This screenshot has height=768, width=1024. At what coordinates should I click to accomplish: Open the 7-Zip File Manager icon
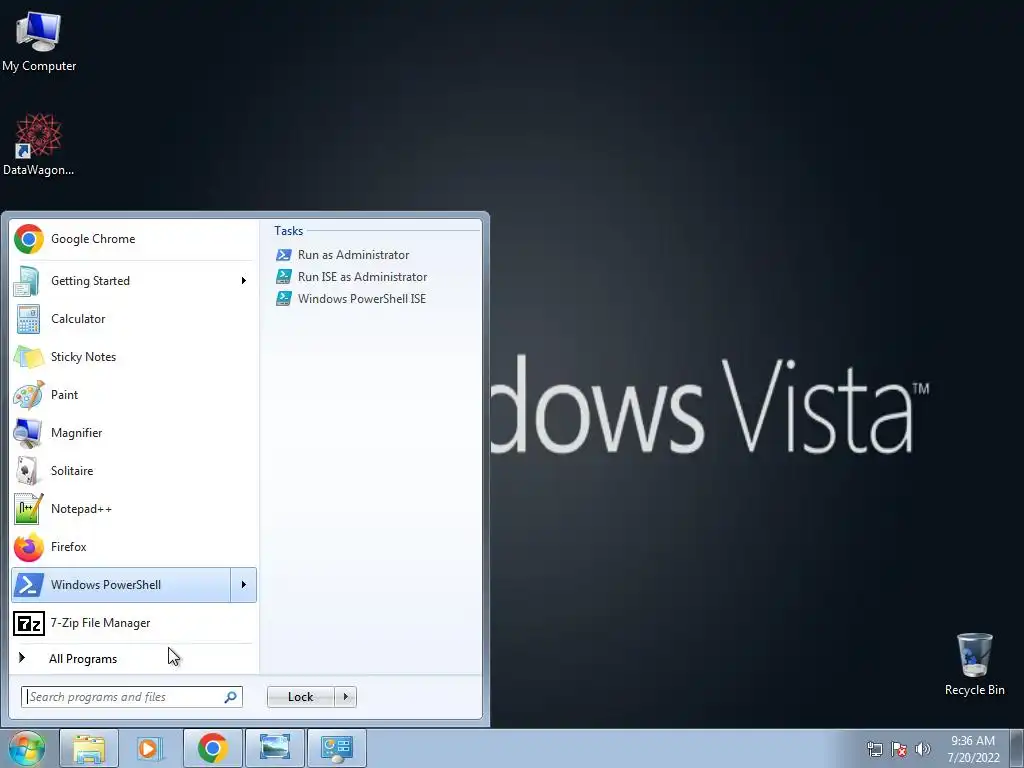[29, 623]
